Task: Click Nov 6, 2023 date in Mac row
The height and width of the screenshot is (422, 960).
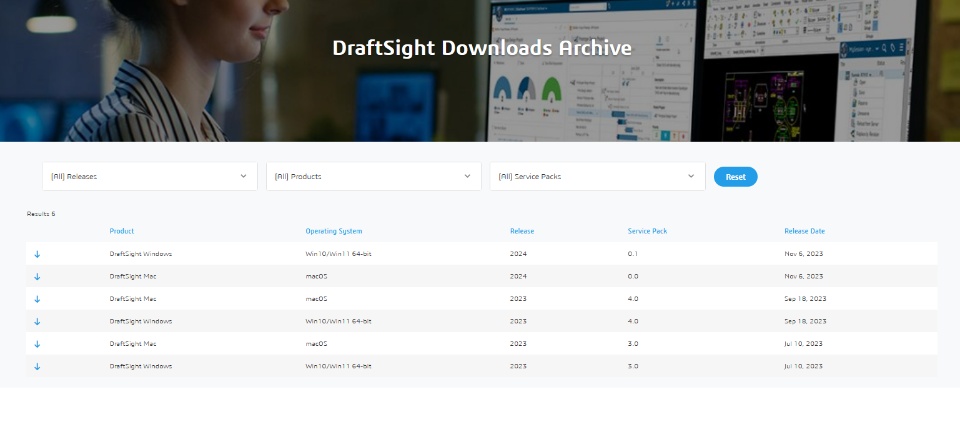Action: pos(803,276)
